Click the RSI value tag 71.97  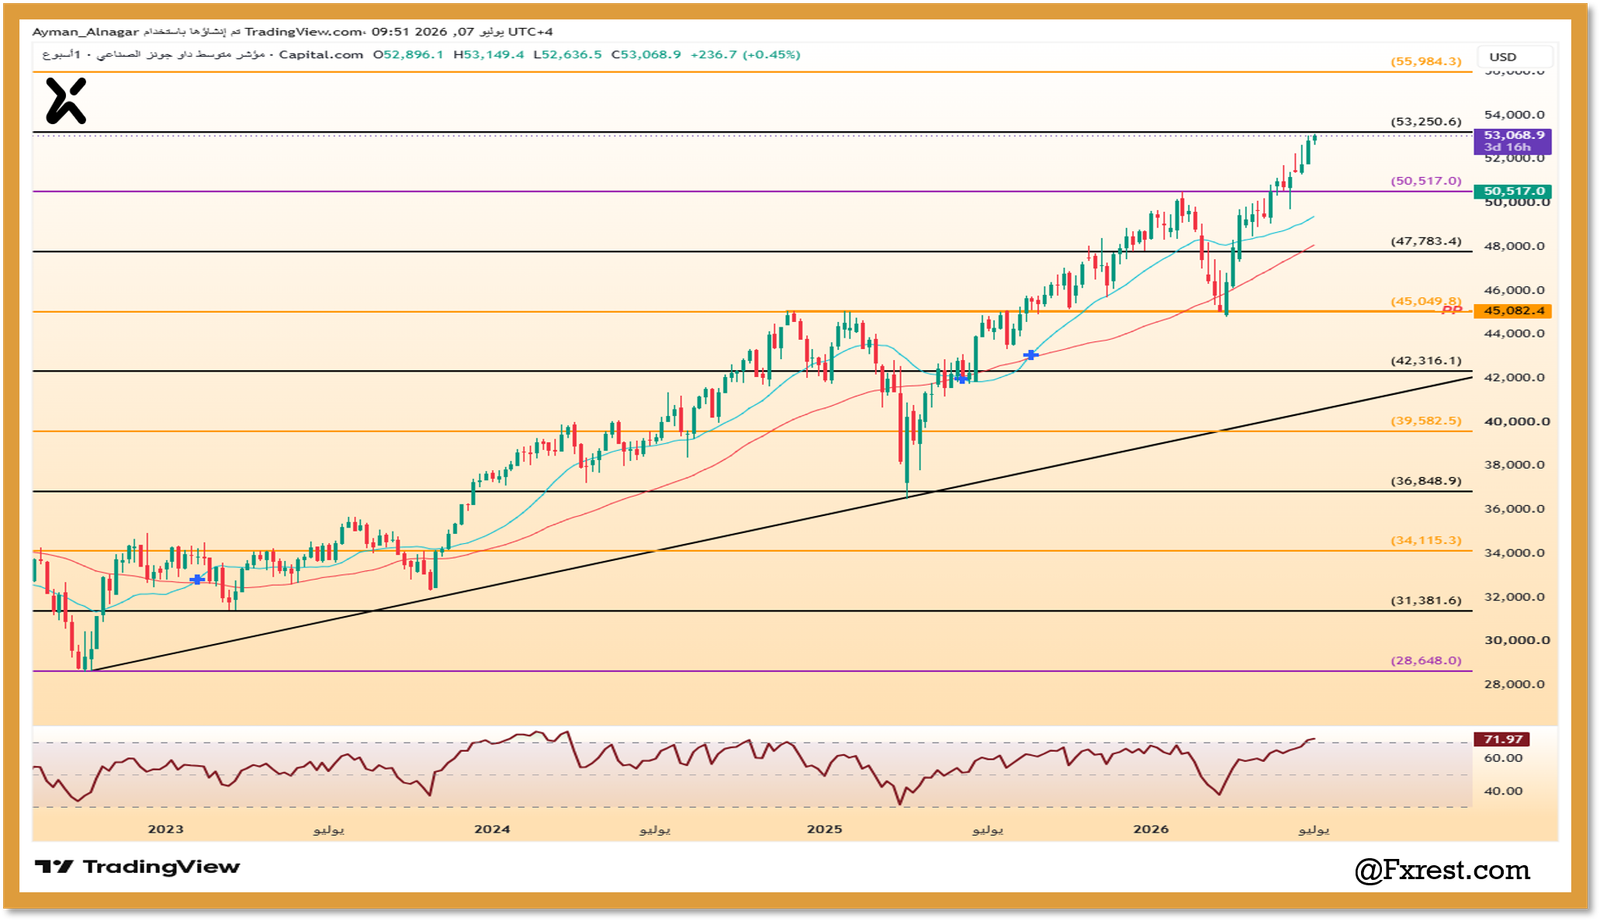(x=1502, y=739)
